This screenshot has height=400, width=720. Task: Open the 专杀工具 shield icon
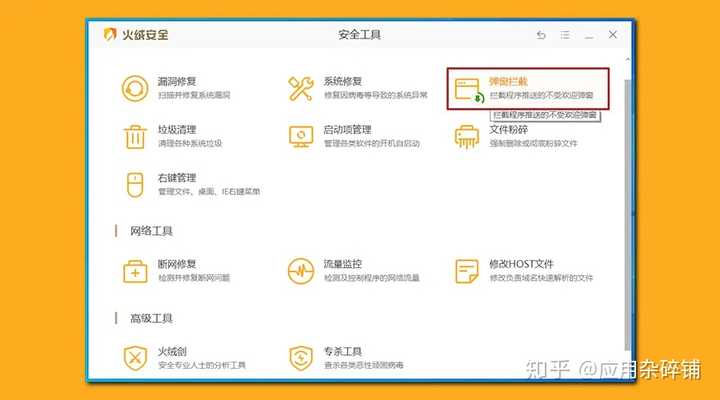[x=301, y=358]
